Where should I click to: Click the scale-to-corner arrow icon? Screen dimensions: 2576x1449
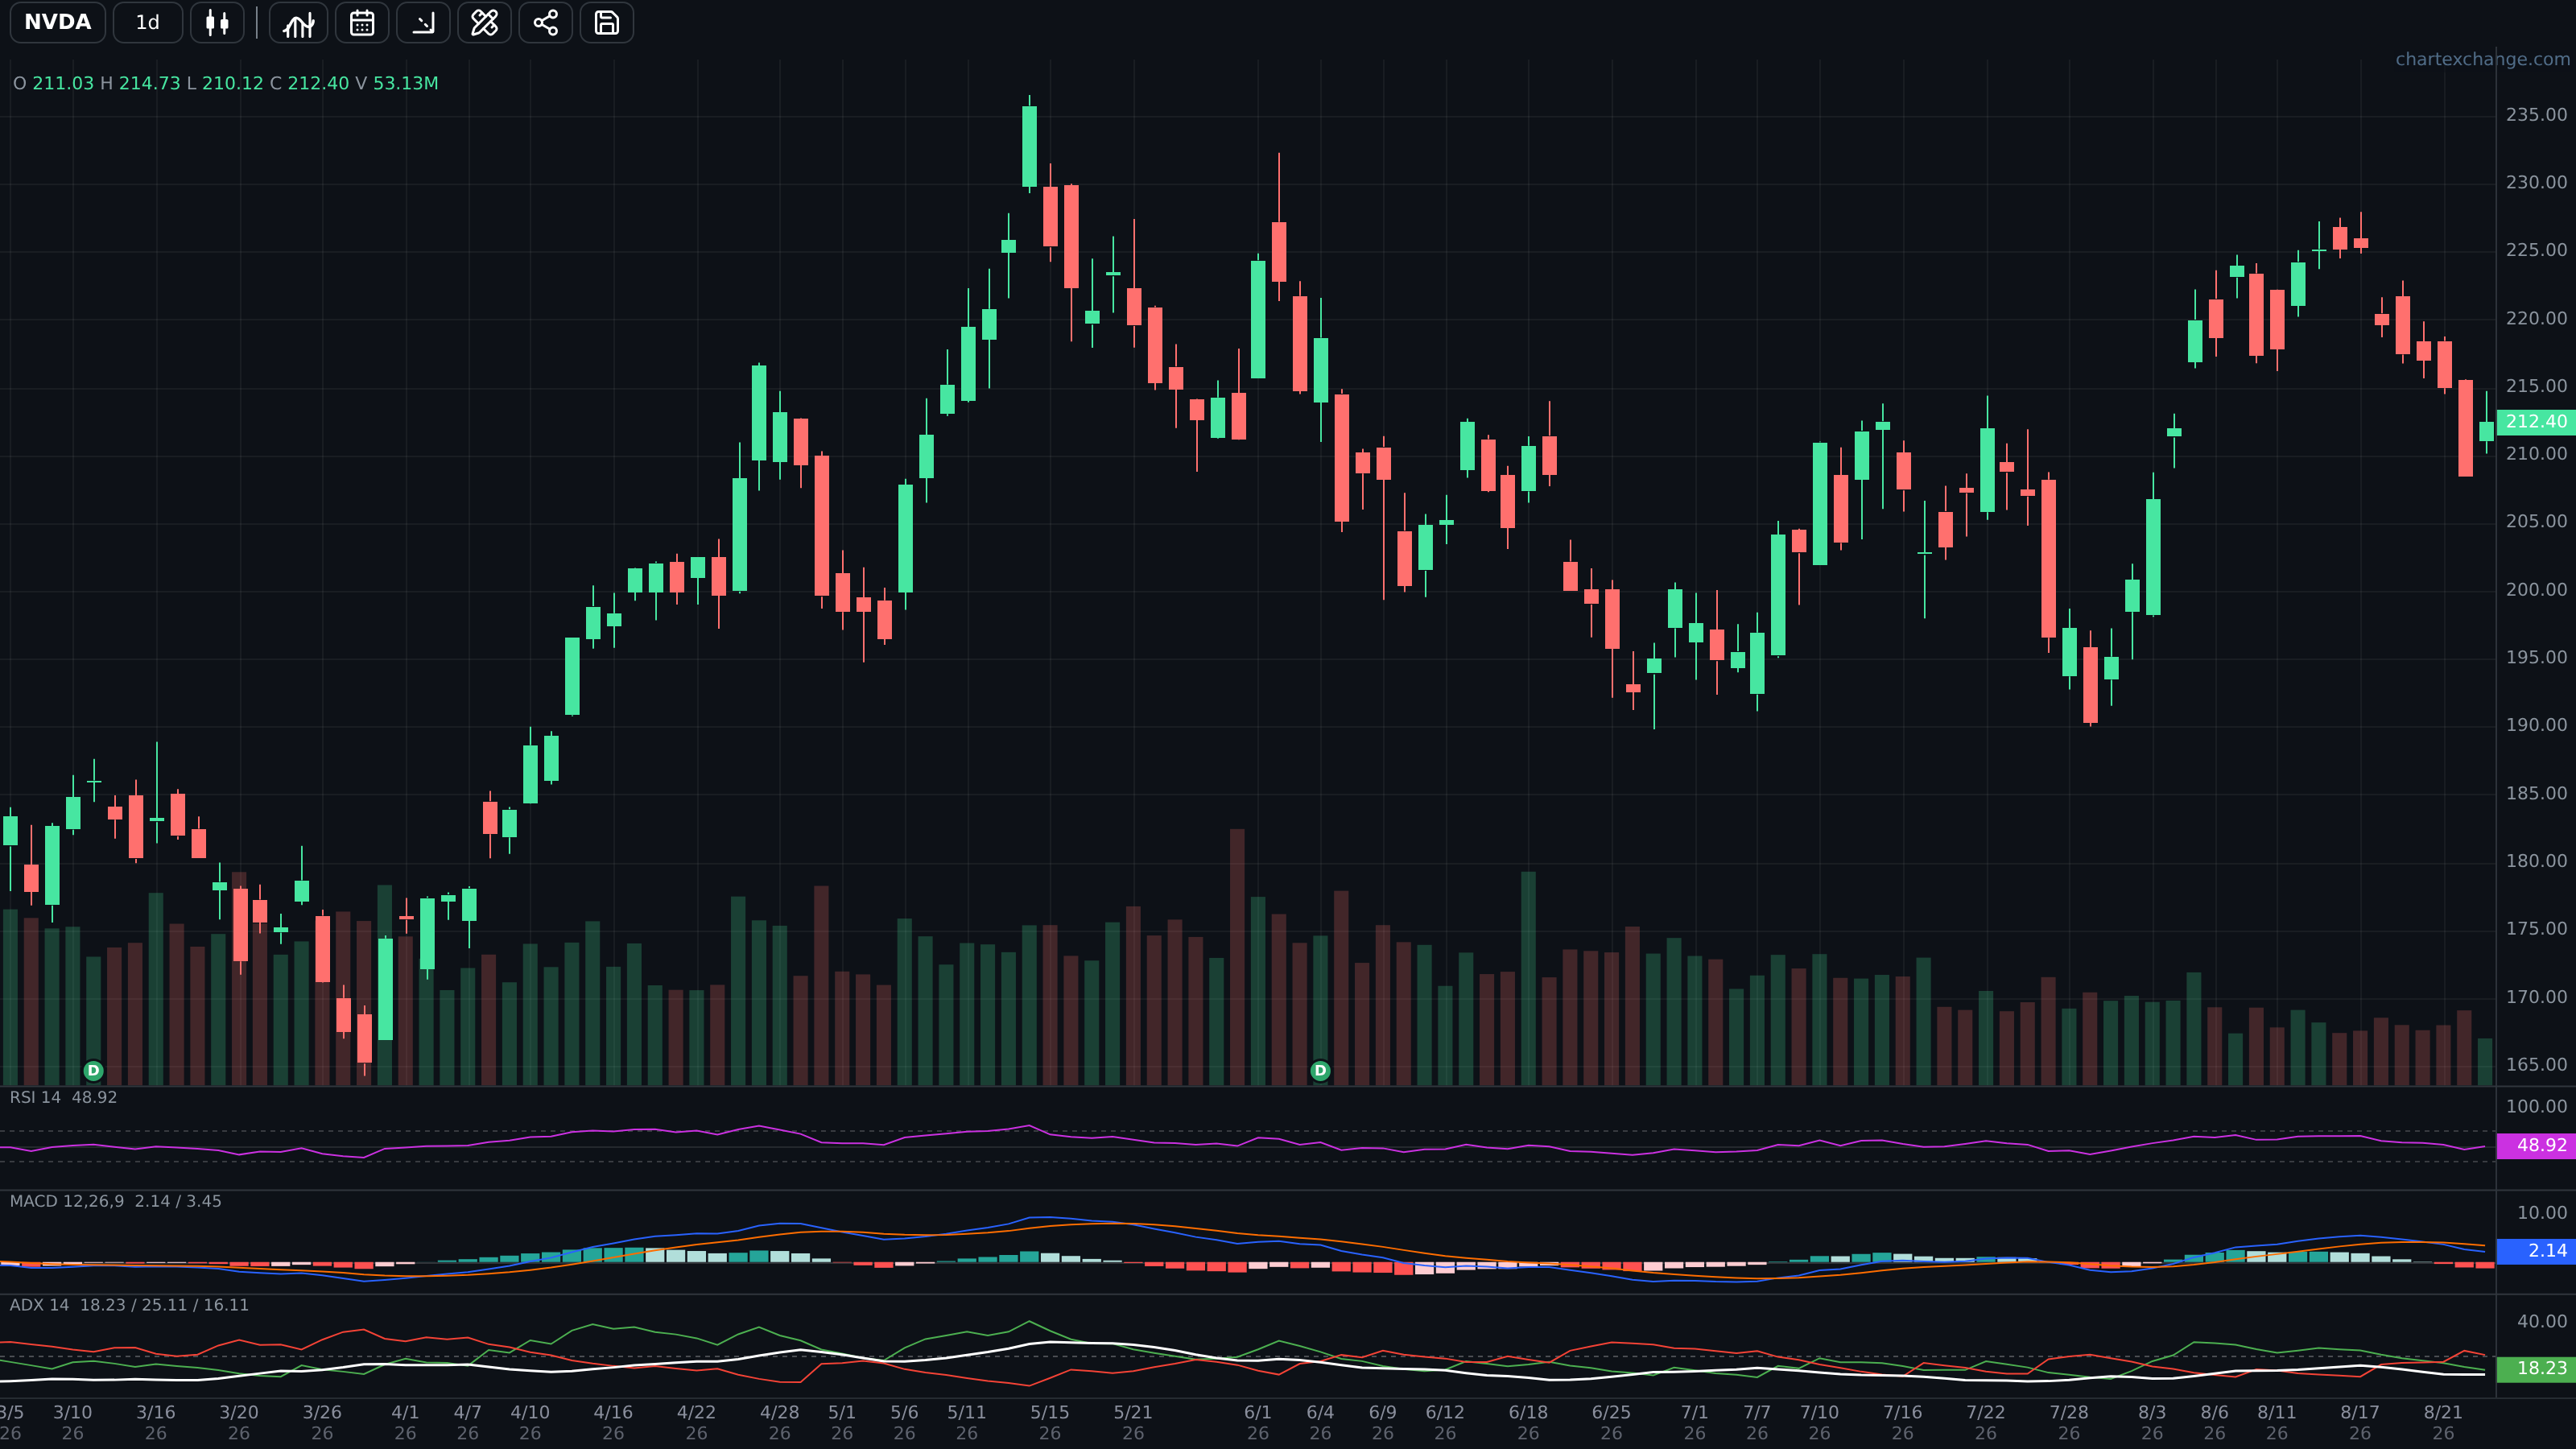coord(423,22)
